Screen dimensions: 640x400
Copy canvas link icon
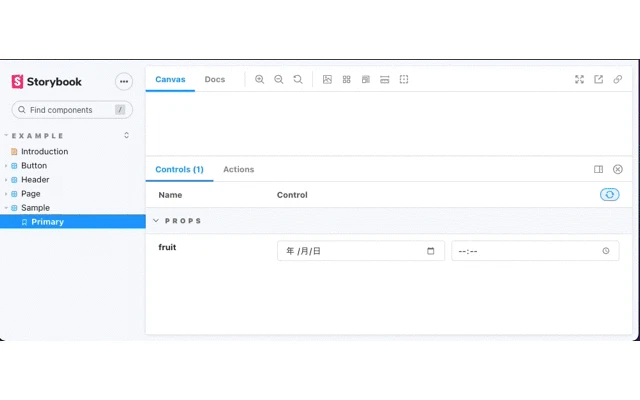pyautogui.click(x=618, y=80)
